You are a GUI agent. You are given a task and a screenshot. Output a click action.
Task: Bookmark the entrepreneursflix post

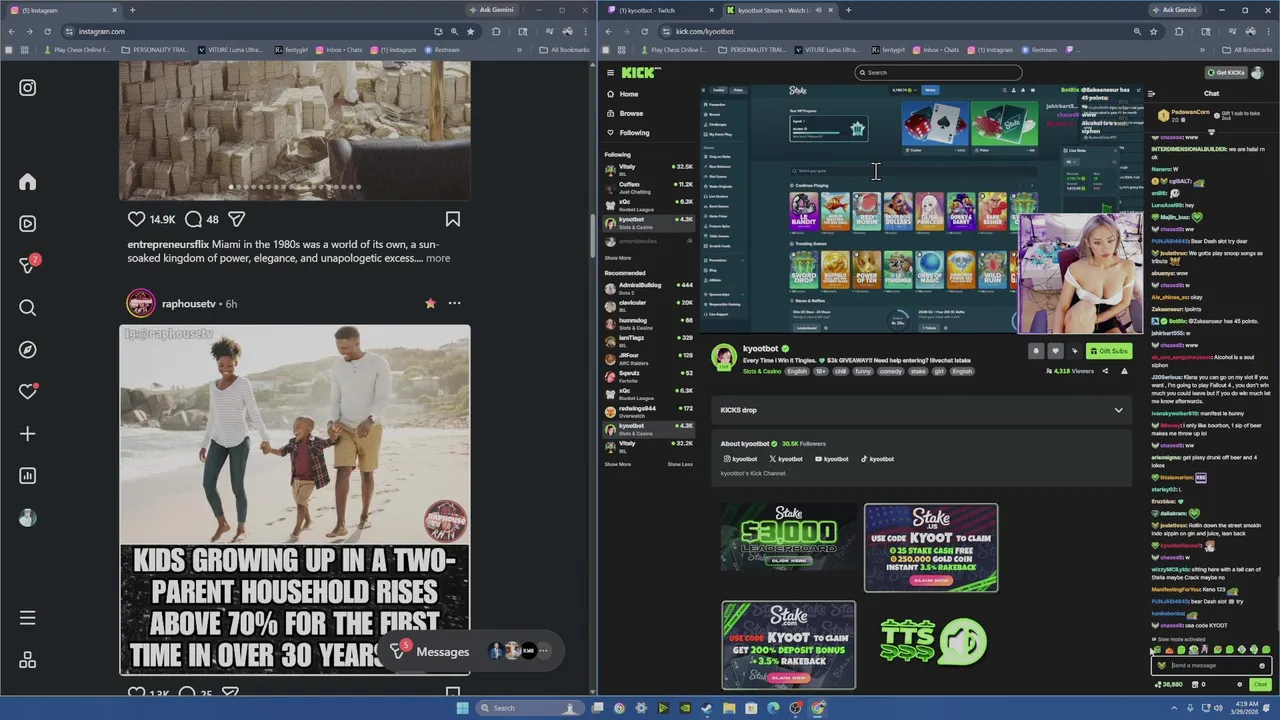click(453, 219)
